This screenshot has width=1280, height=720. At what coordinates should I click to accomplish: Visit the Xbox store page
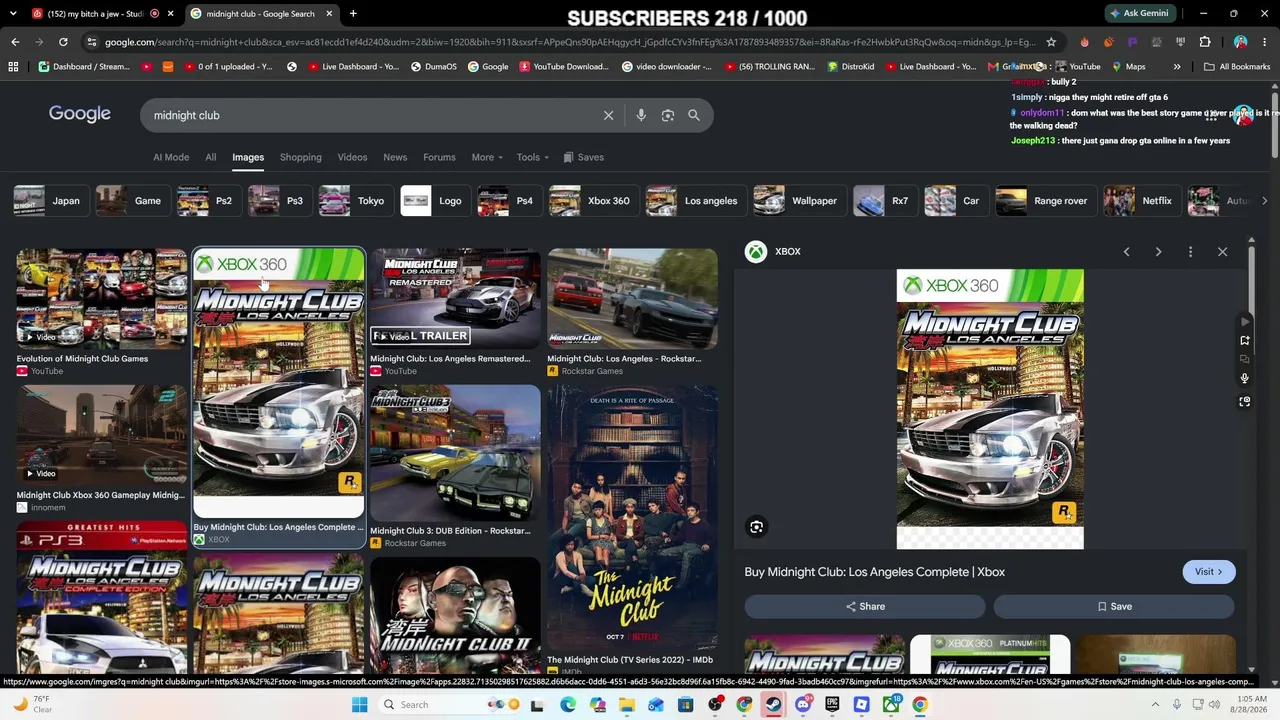1209,572
